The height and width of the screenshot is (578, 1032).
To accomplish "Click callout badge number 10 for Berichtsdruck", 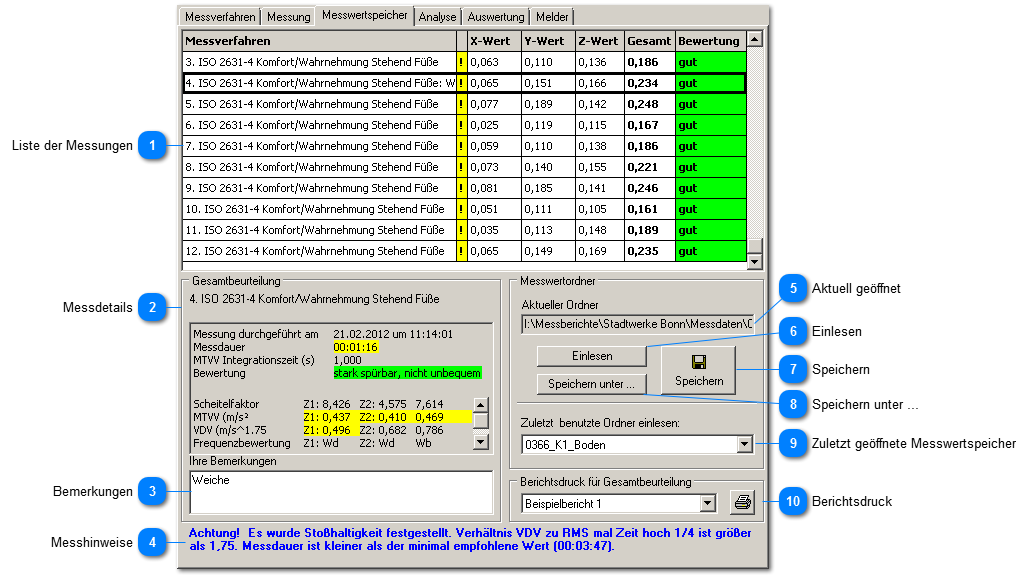I will click(792, 502).
